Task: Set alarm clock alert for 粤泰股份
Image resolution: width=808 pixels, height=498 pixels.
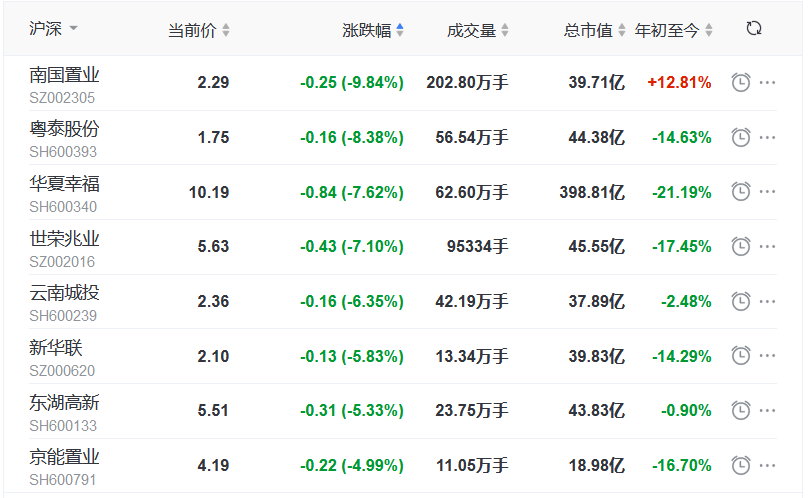Action: [x=741, y=137]
